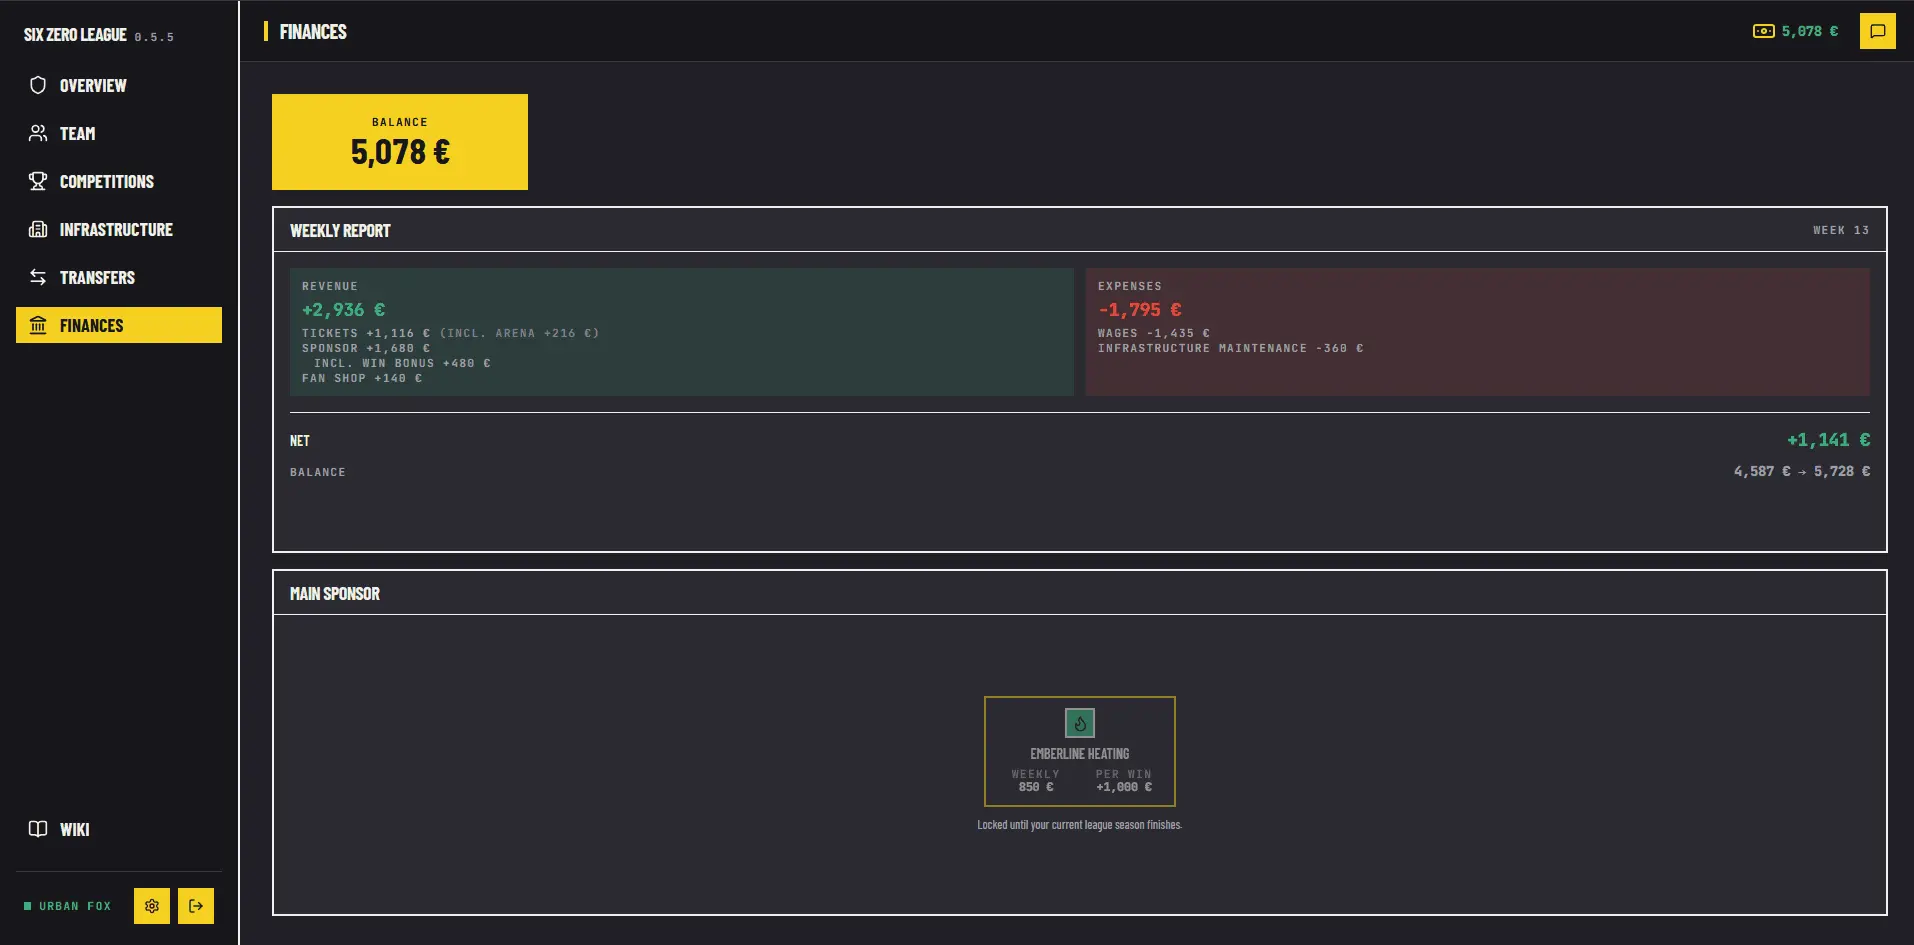Click the Overview shield icon

coord(38,85)
